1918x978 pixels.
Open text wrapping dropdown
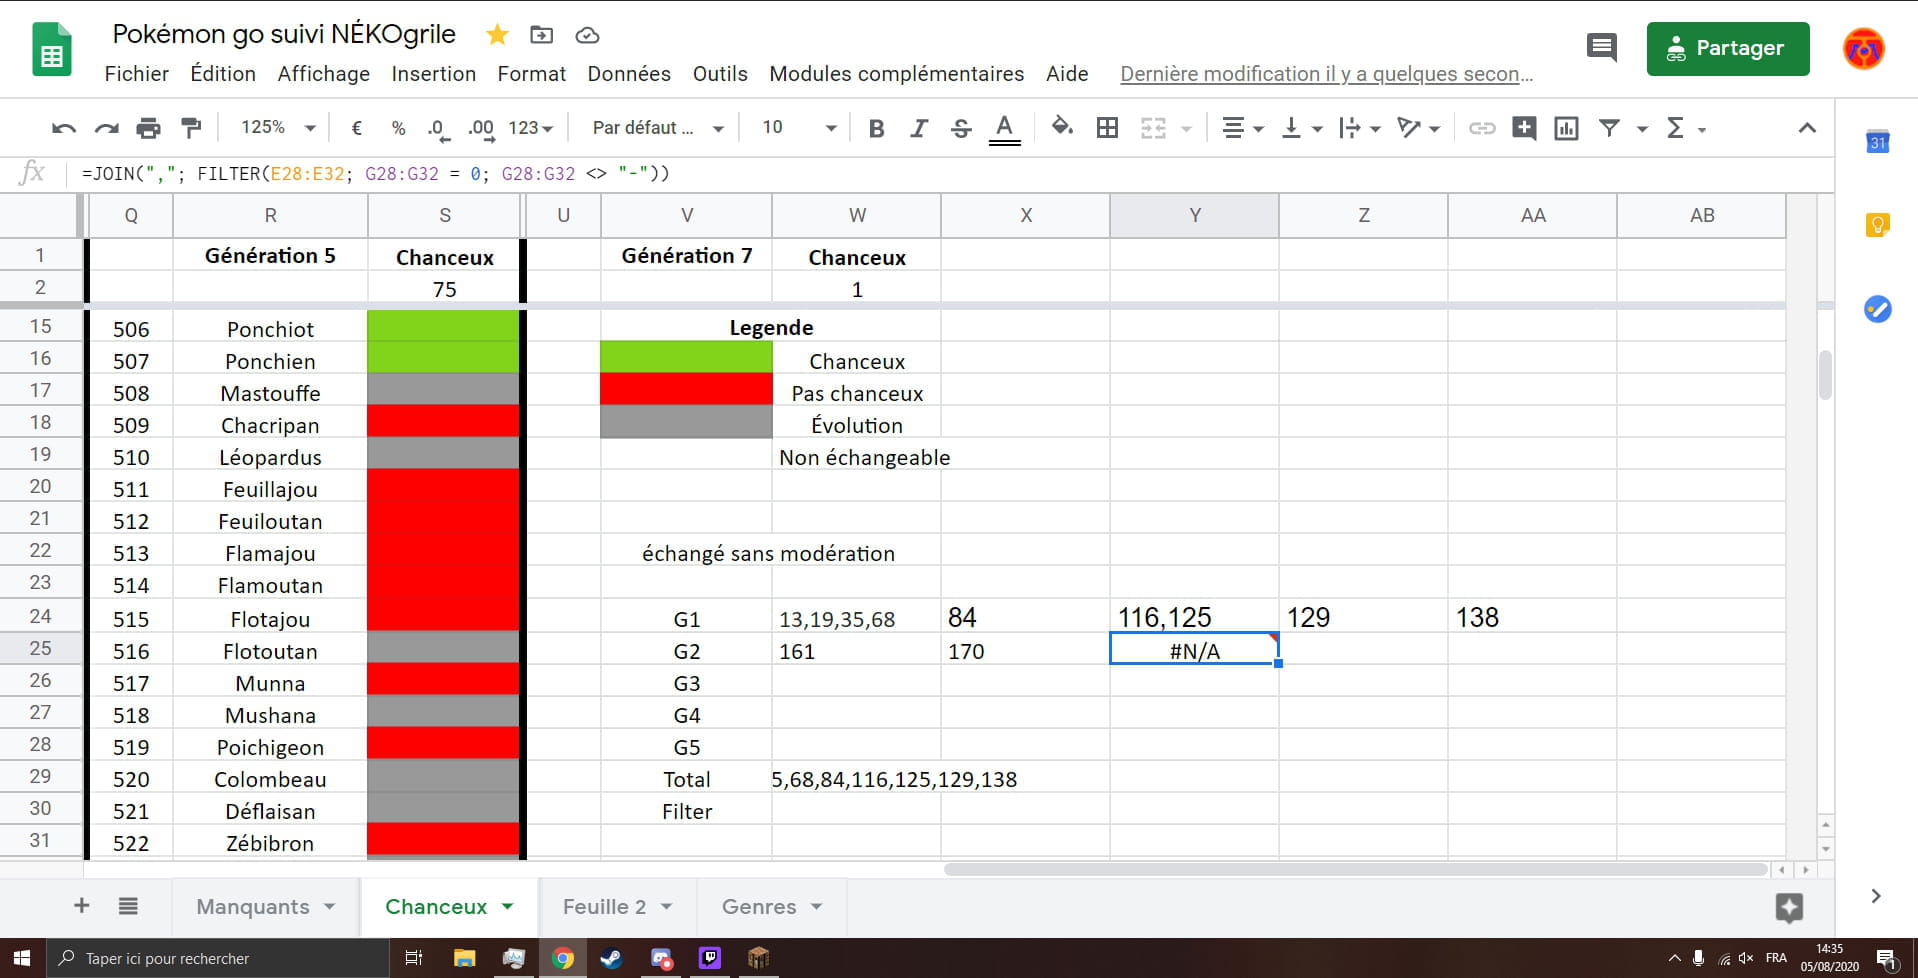pos(1360,128)
